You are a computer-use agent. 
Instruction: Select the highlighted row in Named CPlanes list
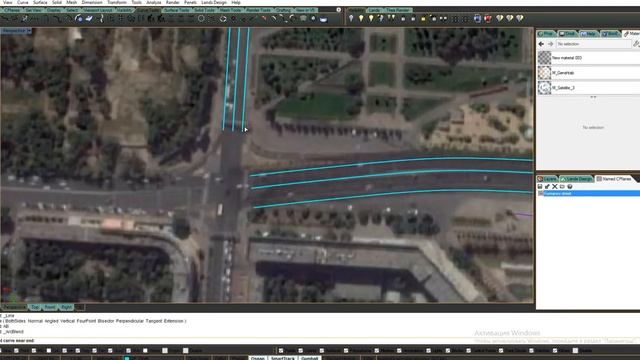588,193
